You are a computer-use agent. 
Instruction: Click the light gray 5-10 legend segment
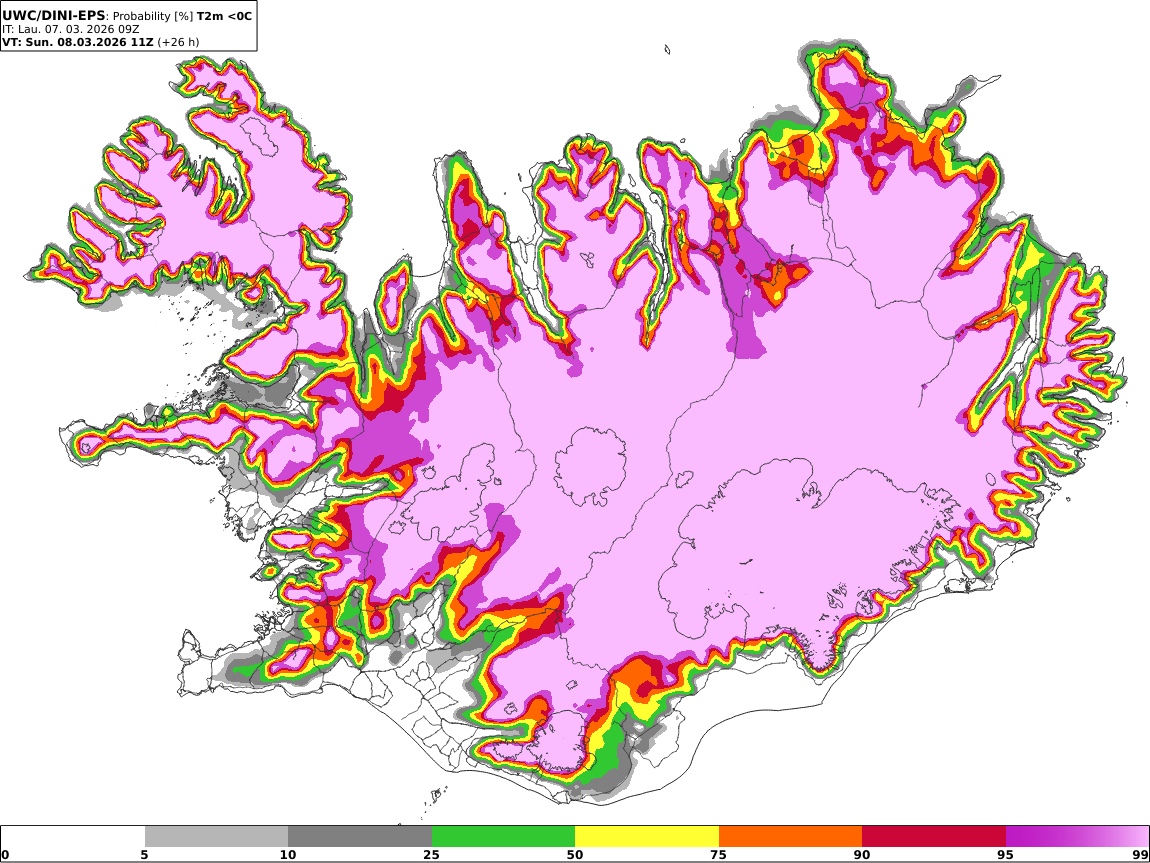[x=216, y=836]
